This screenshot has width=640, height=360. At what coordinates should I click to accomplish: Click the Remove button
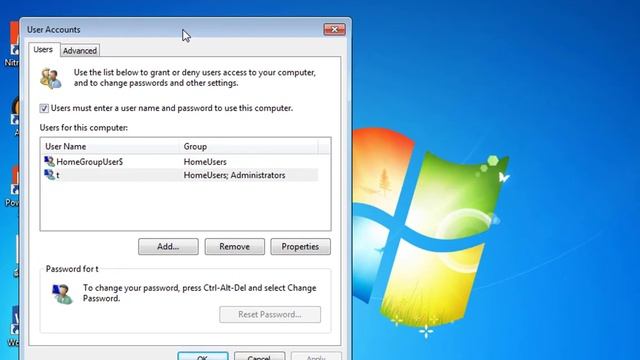tap(235, 247)
